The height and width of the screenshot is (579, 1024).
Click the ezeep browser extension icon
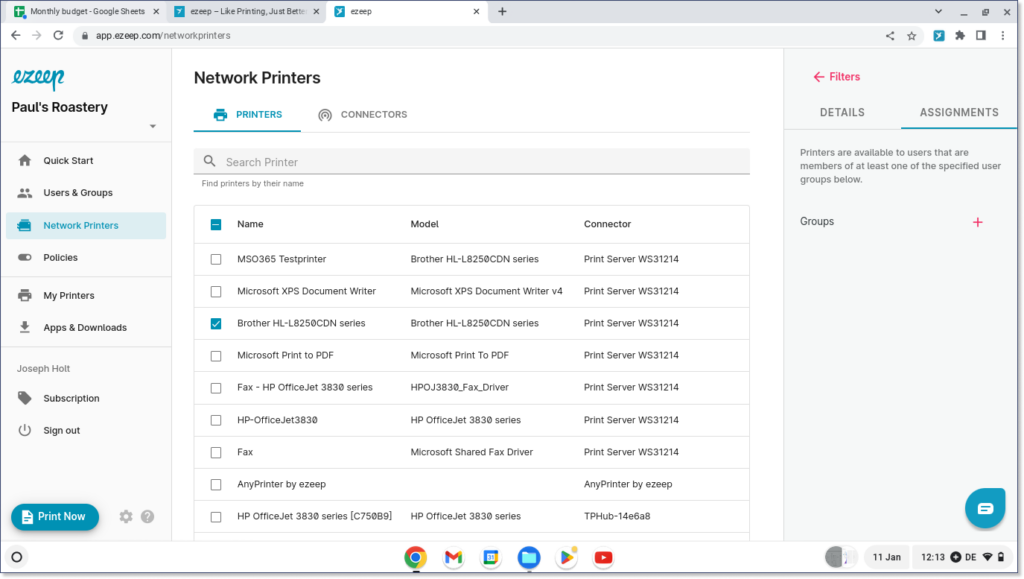point(938,36)
